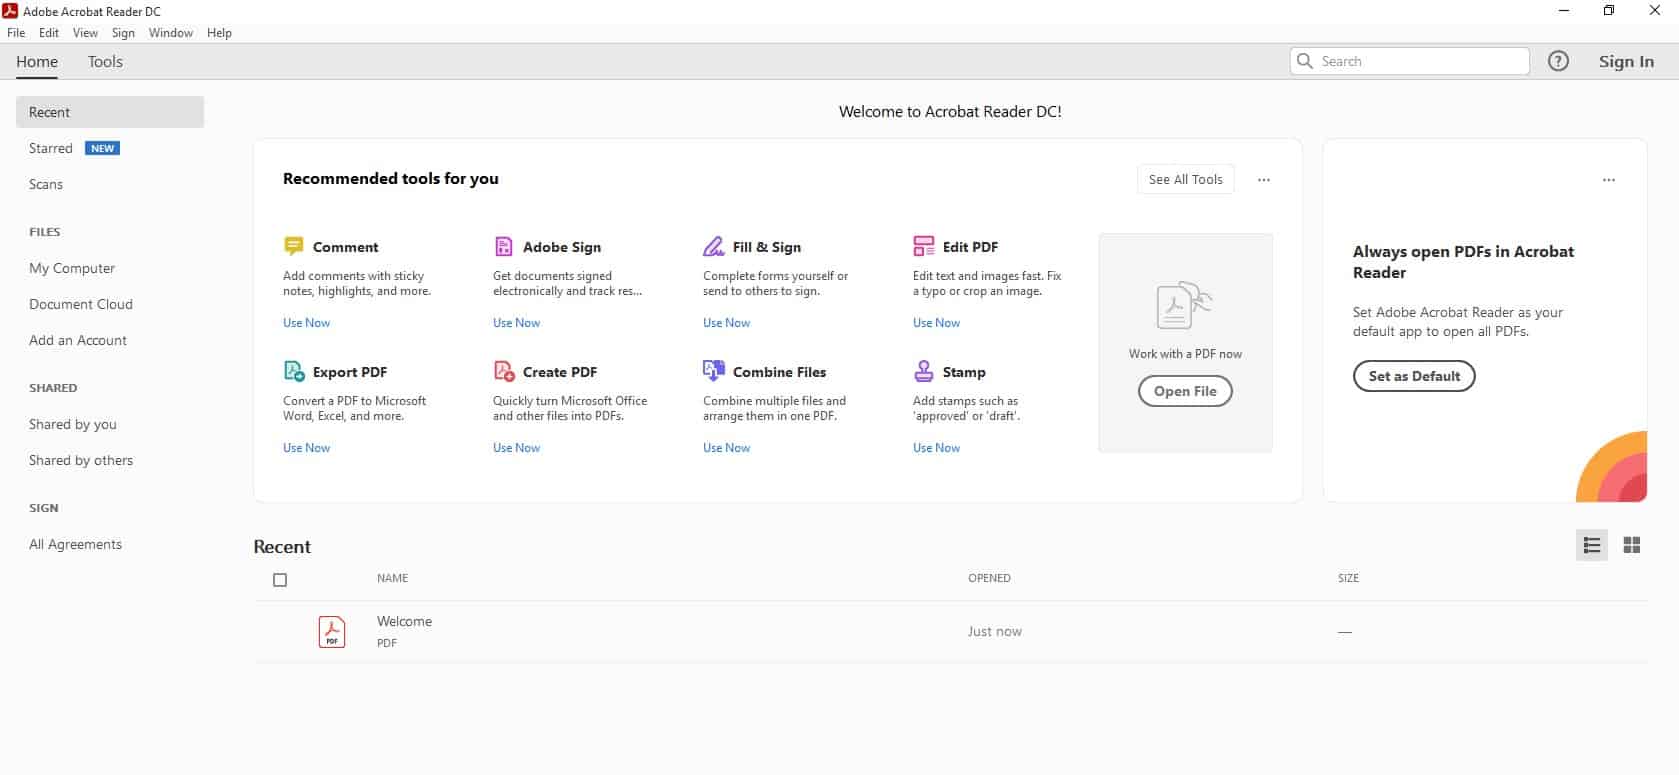Open the Edit menu
1679x775 pixels.
pyautogui.click(x=49, y=33)
